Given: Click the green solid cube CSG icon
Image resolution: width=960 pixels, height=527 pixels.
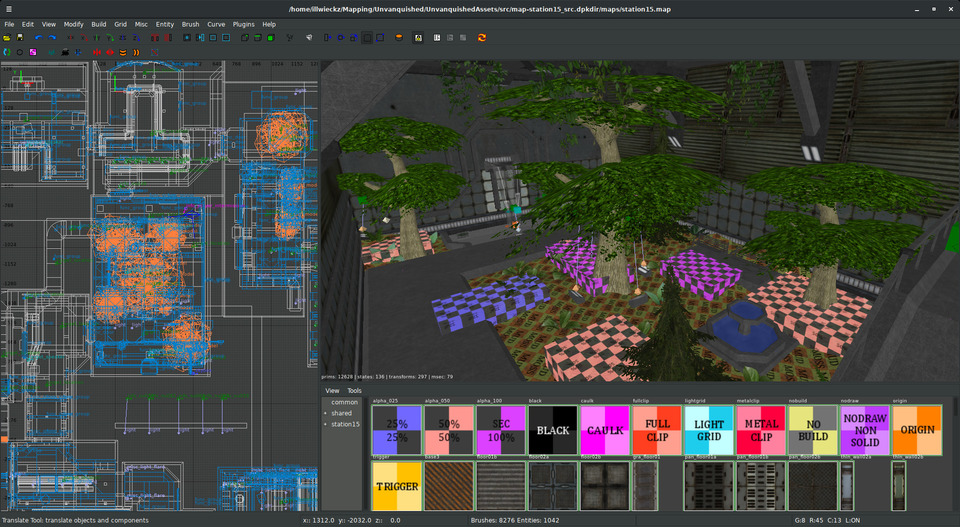Looking at the screenshot, I should tap(271, 37).
